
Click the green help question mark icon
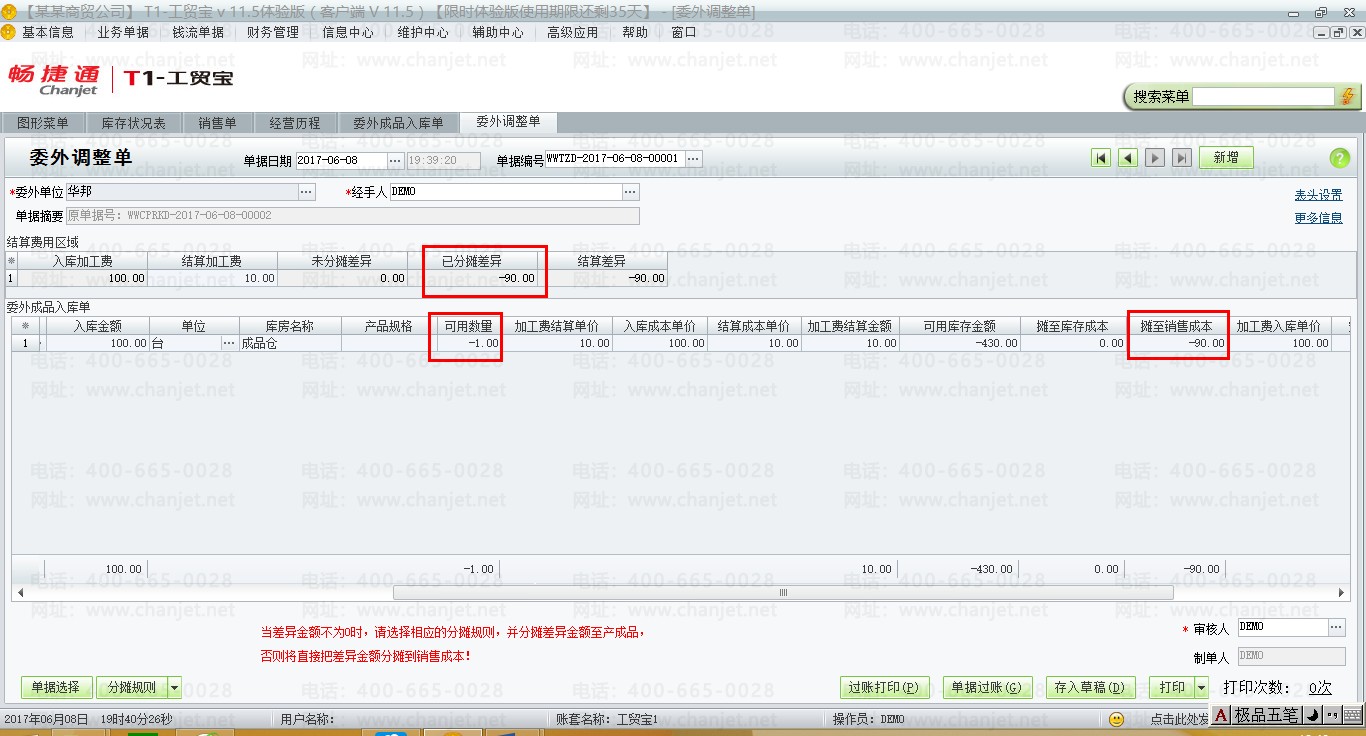point(1339,158)
